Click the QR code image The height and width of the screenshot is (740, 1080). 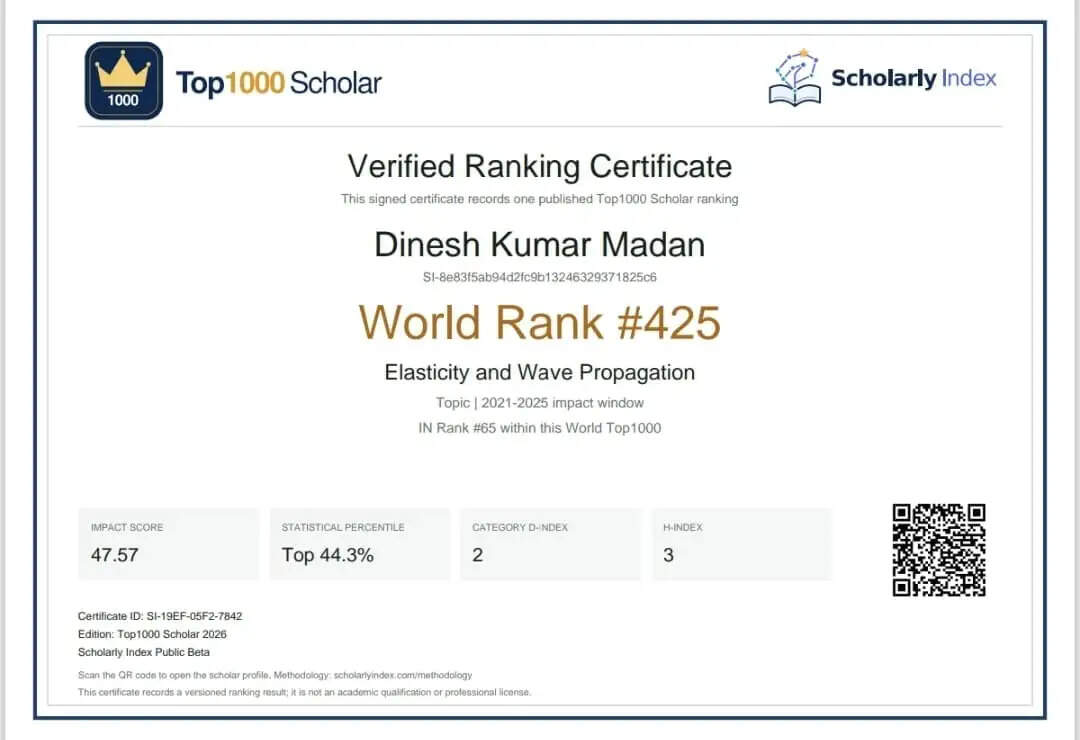click(x=939, y=550)
